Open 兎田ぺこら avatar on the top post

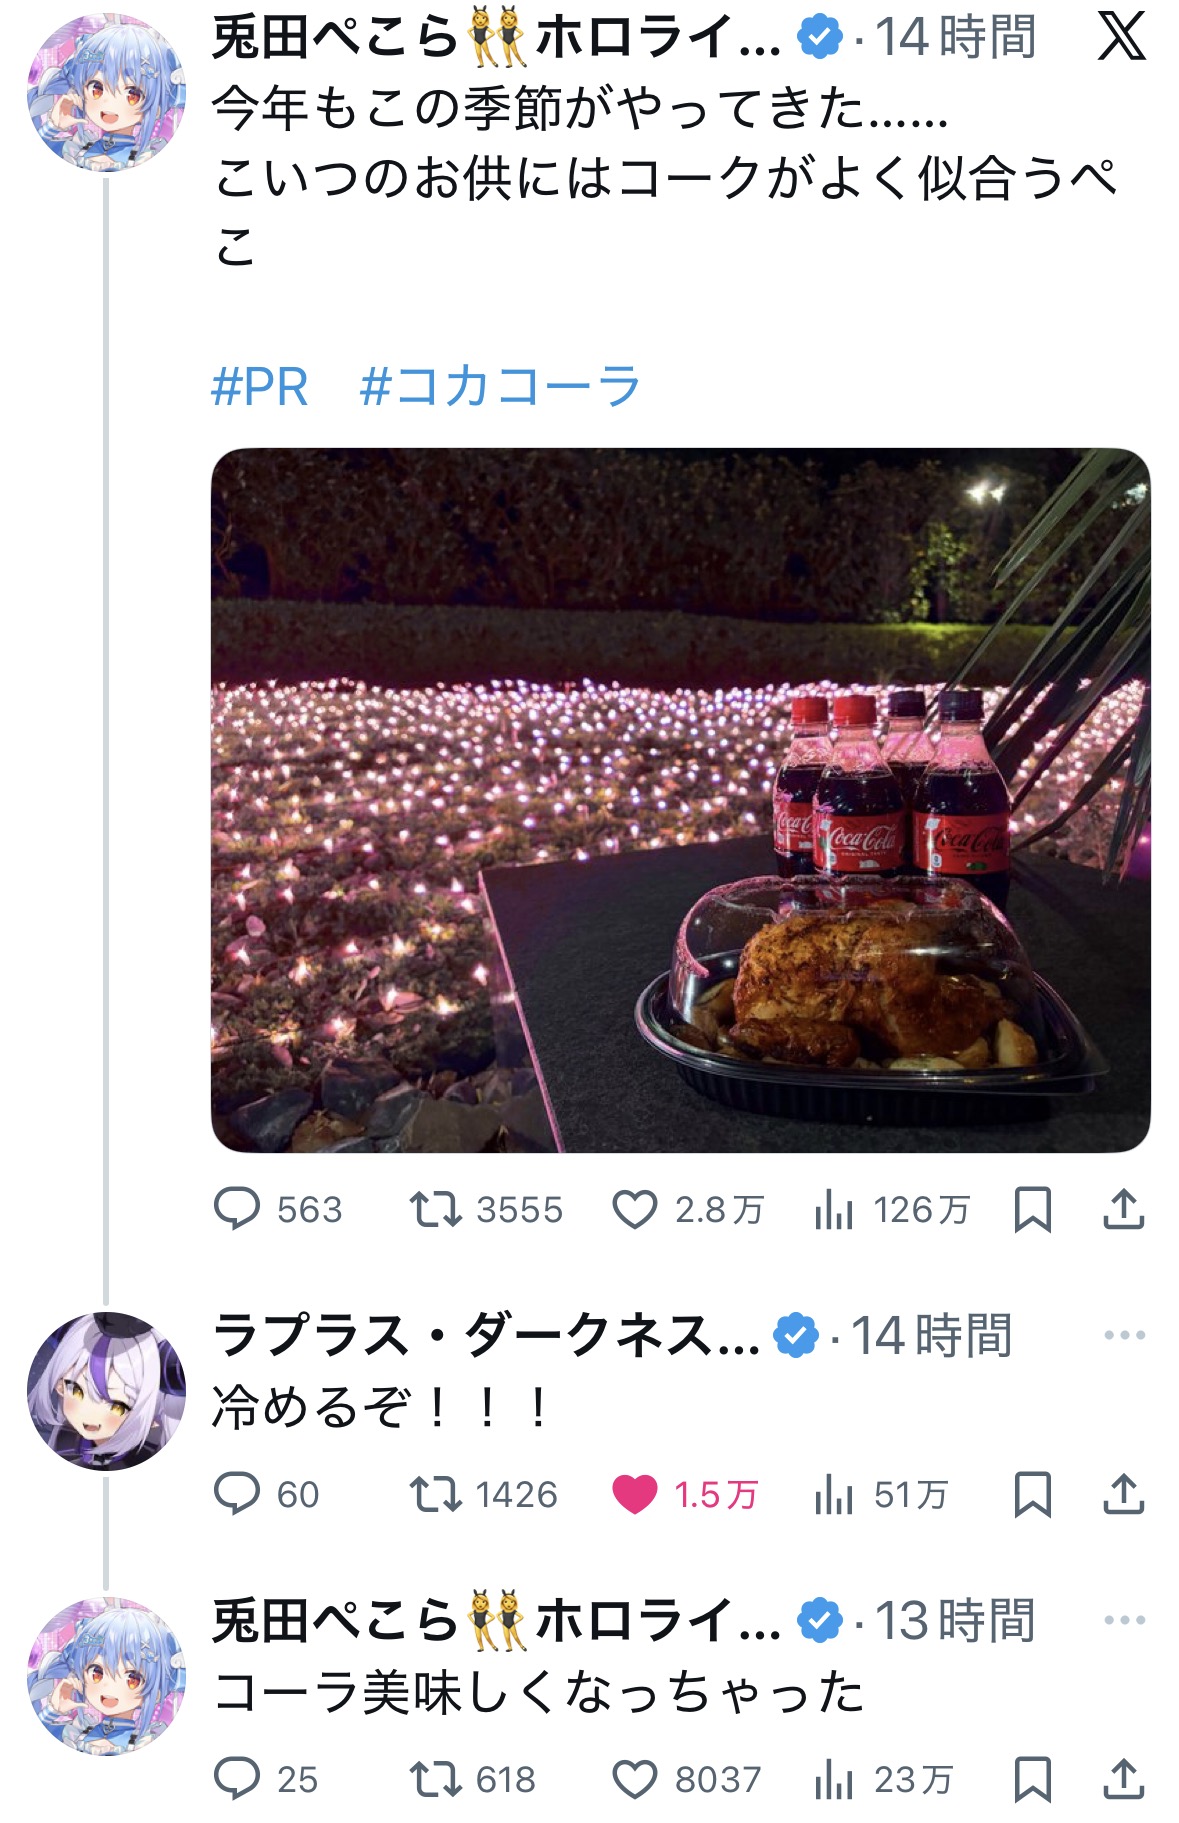[x=106, y=93]
